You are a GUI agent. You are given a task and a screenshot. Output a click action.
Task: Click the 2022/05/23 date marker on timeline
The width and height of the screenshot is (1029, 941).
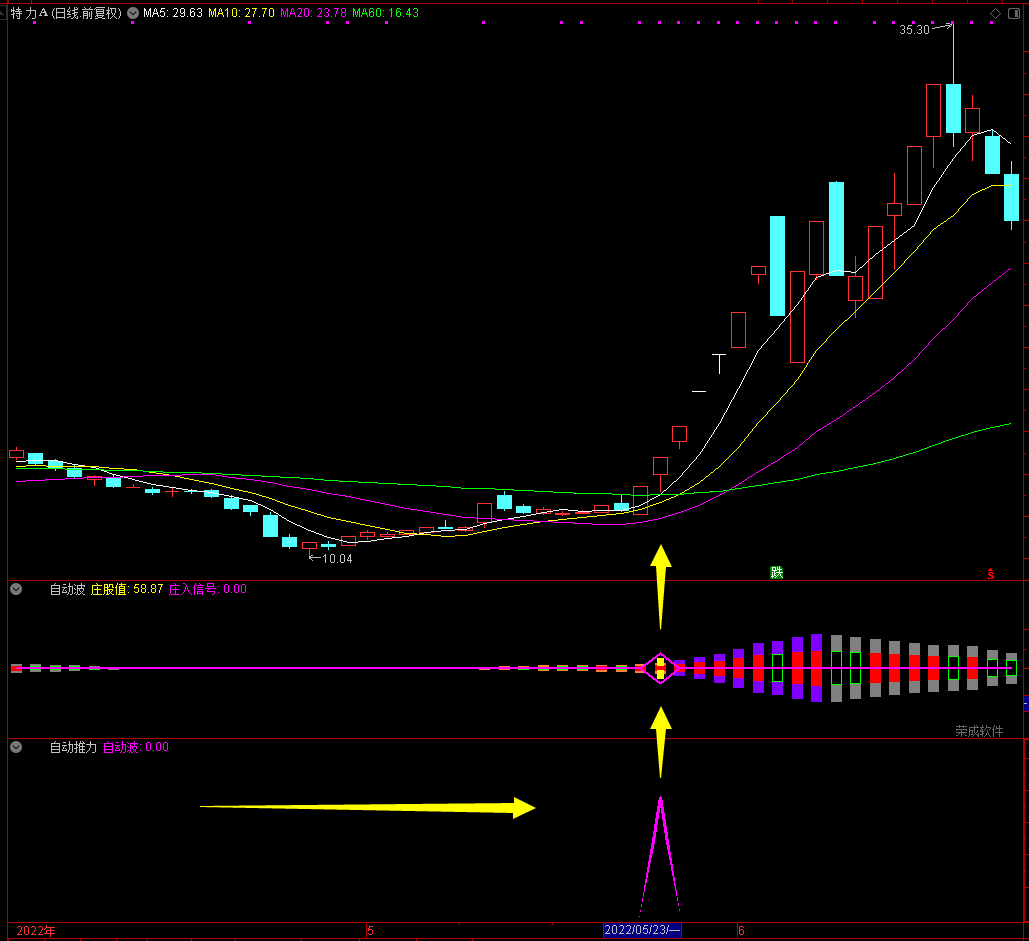642,931
